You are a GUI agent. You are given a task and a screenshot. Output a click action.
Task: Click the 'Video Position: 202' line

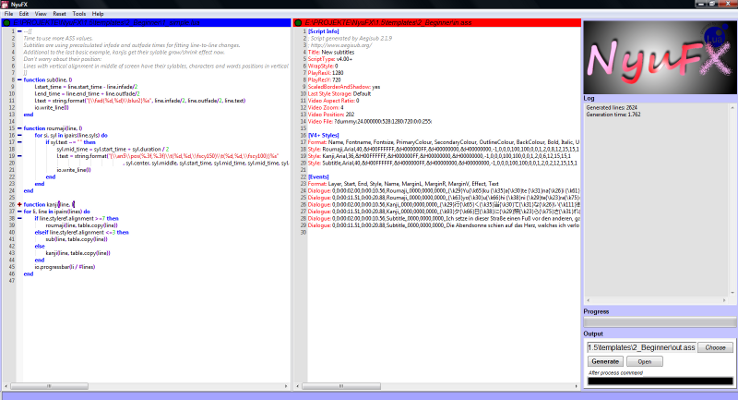(x=331, y=114)
